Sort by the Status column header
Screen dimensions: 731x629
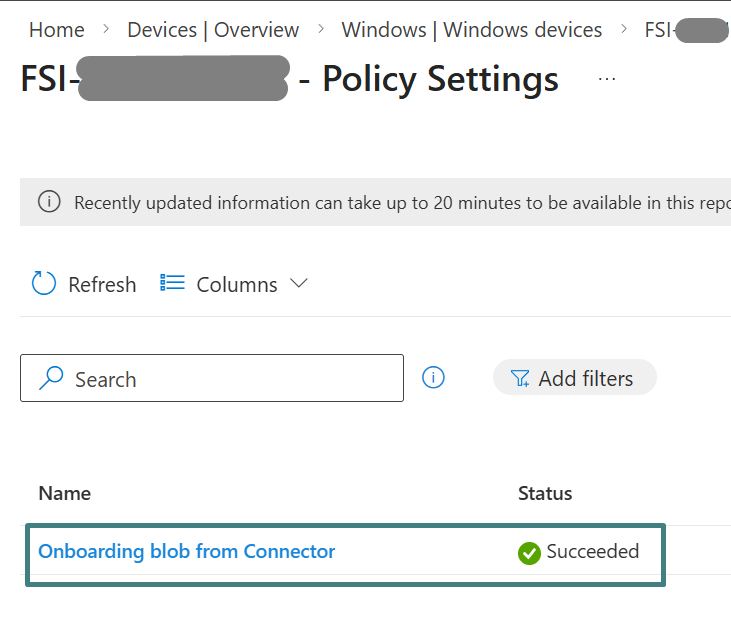(545, 493)
